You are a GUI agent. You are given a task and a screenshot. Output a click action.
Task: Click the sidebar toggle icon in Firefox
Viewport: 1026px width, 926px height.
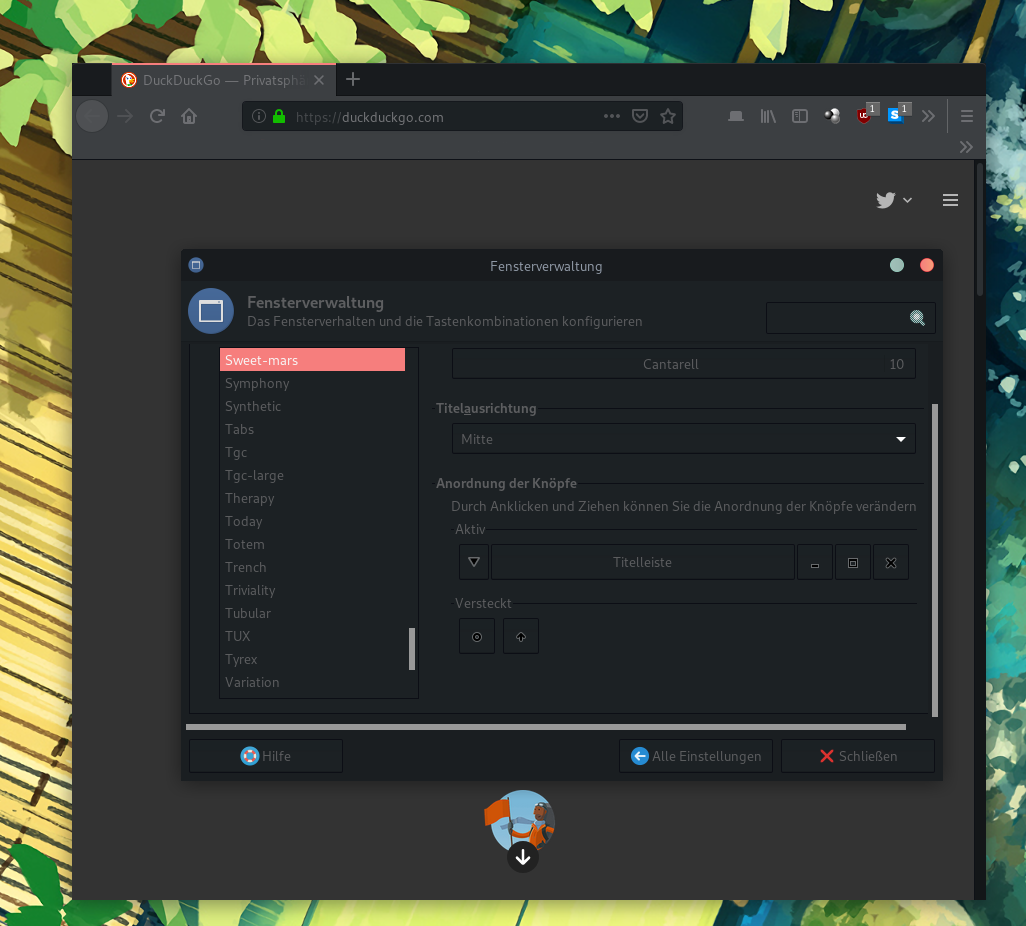point(800,116)
